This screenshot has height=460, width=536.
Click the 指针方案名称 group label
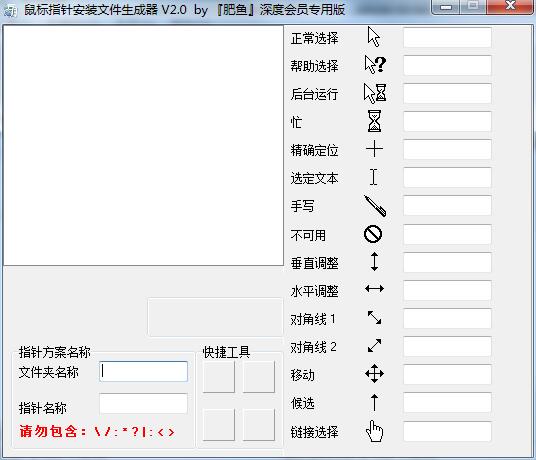tap(55, 352)
